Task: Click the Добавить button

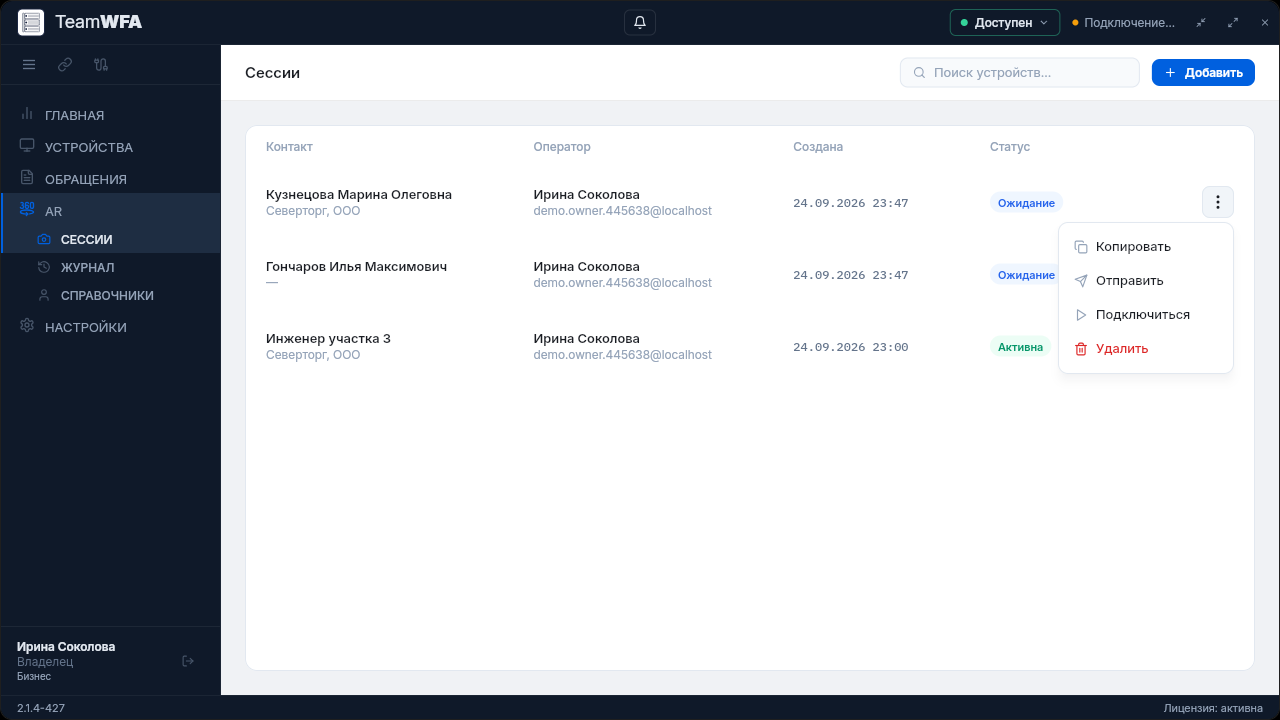Action: (x=1203, y=72)
